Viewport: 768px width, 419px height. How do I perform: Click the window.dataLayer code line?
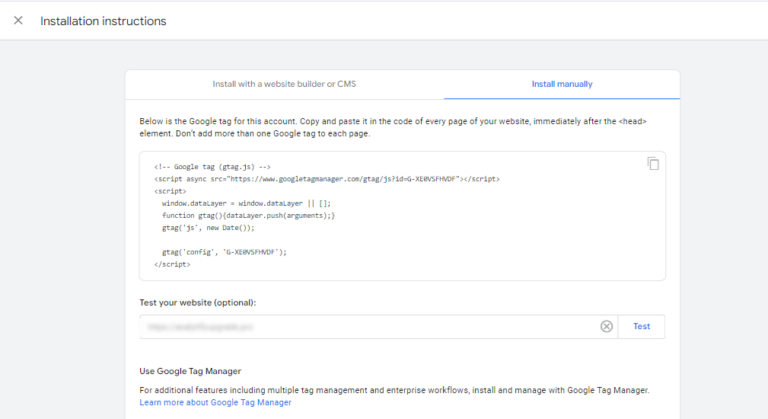click(x=246, y=203)
